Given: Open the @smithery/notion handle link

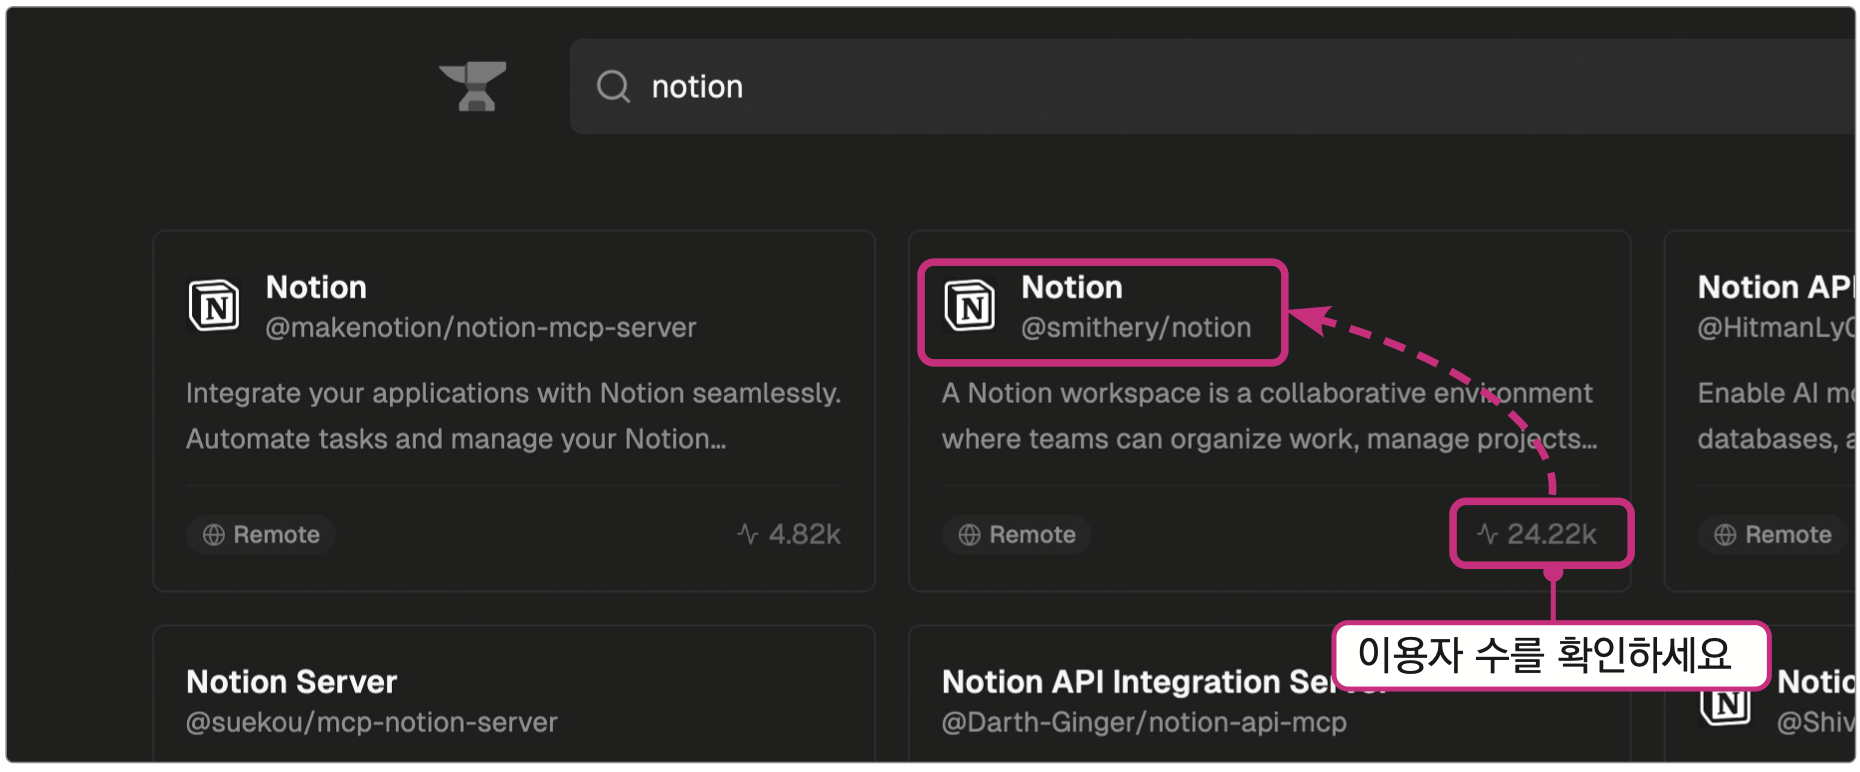Looking at the screenshot, I should (1136, 328).
